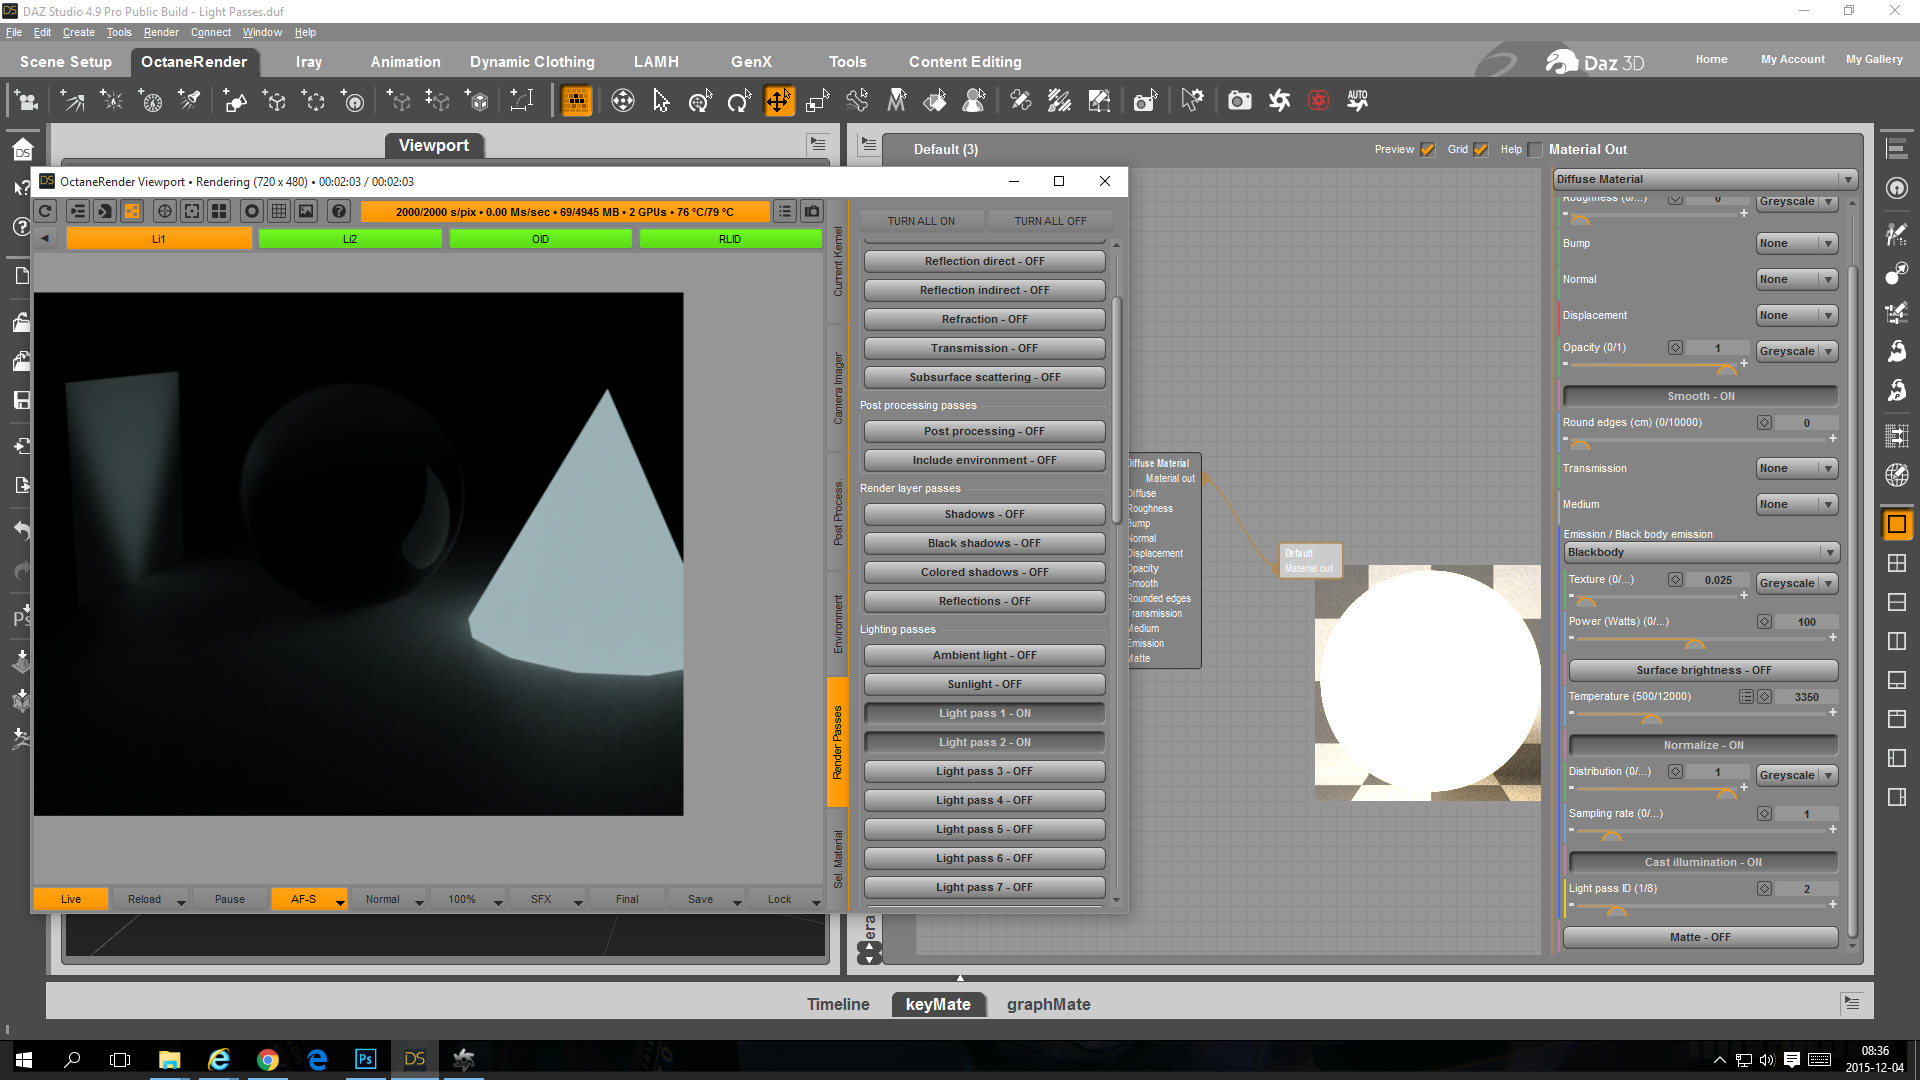The width and height of the screenshot is (1920, 1080).
Task: Uncheck the Preview checkbox
Action: pyautogui.click(x=1428, y=150)
